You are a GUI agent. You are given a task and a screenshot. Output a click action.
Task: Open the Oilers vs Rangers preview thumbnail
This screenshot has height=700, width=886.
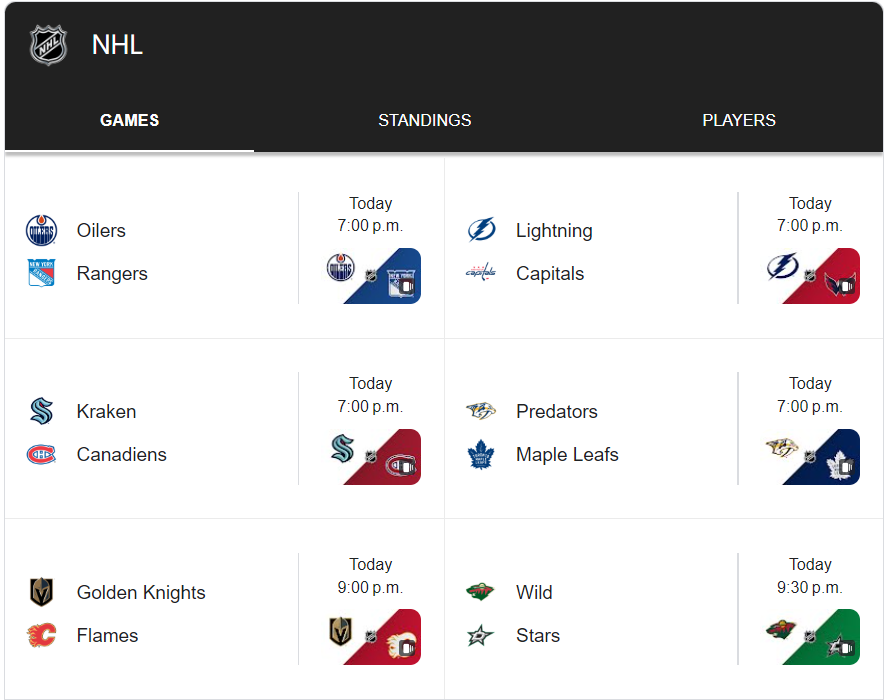tap(373, 276)
